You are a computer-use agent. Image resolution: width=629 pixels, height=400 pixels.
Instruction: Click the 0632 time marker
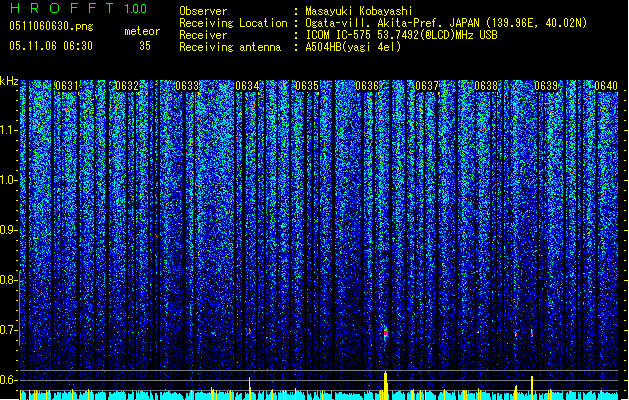(x=127, y=86)
